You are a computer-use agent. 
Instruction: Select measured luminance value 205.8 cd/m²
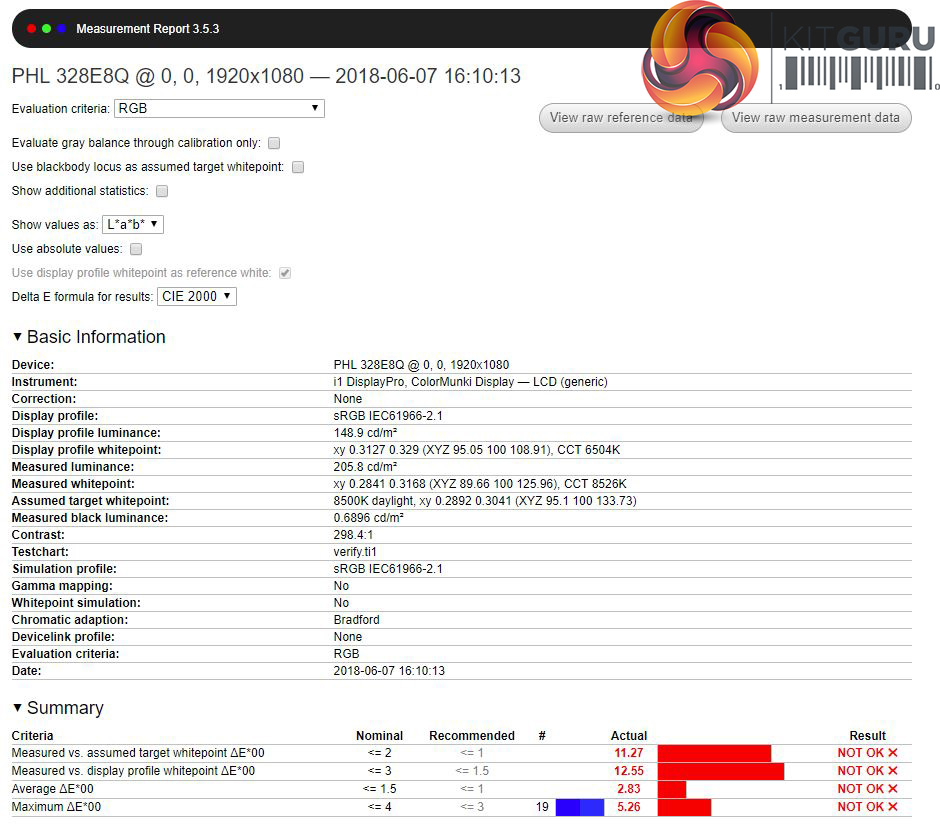(x=365, y=467)
